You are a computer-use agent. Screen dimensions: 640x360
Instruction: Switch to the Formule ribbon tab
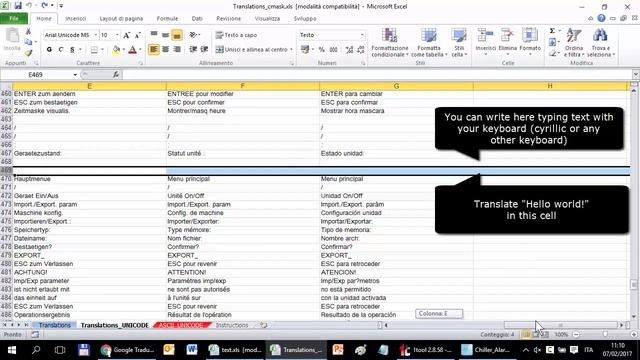click(x=167, y=18)
